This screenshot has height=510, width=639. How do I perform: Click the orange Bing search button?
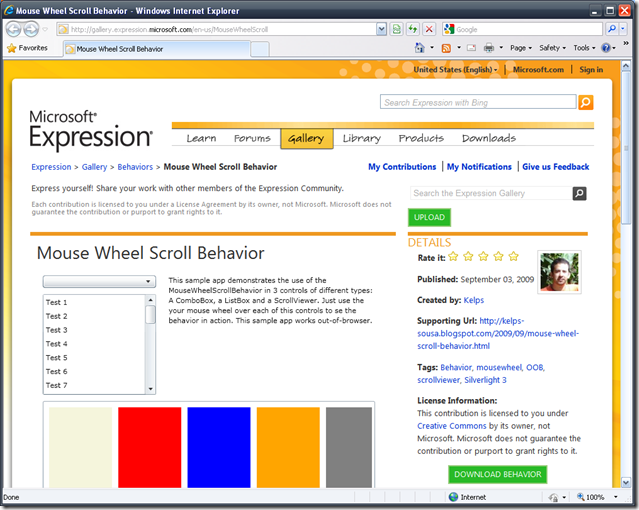point(586,102)
